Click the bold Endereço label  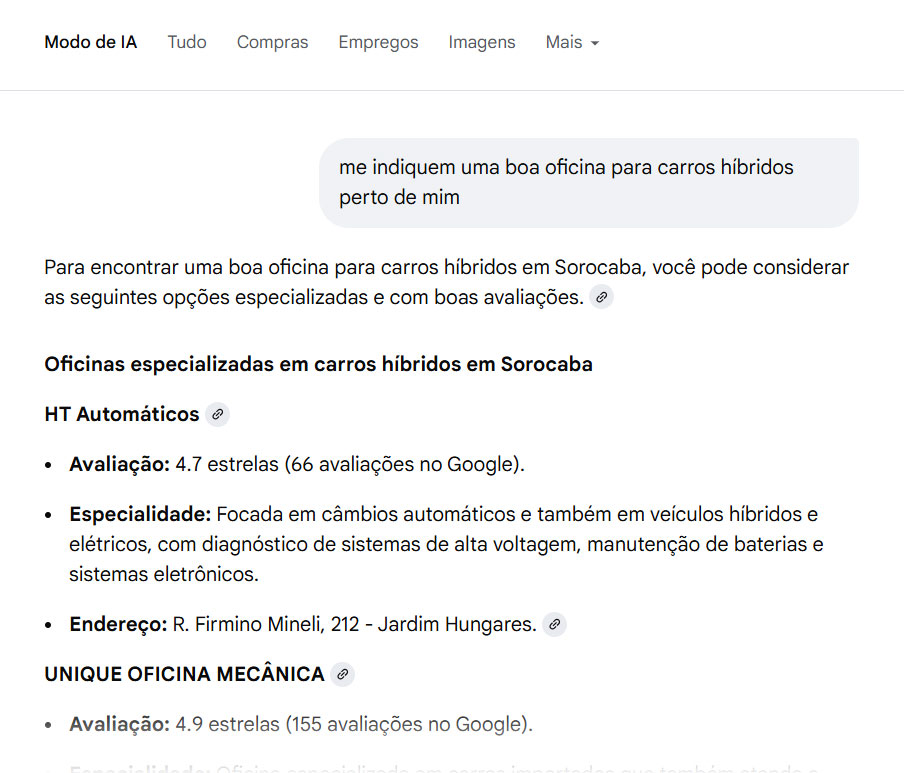click(118, 624)
